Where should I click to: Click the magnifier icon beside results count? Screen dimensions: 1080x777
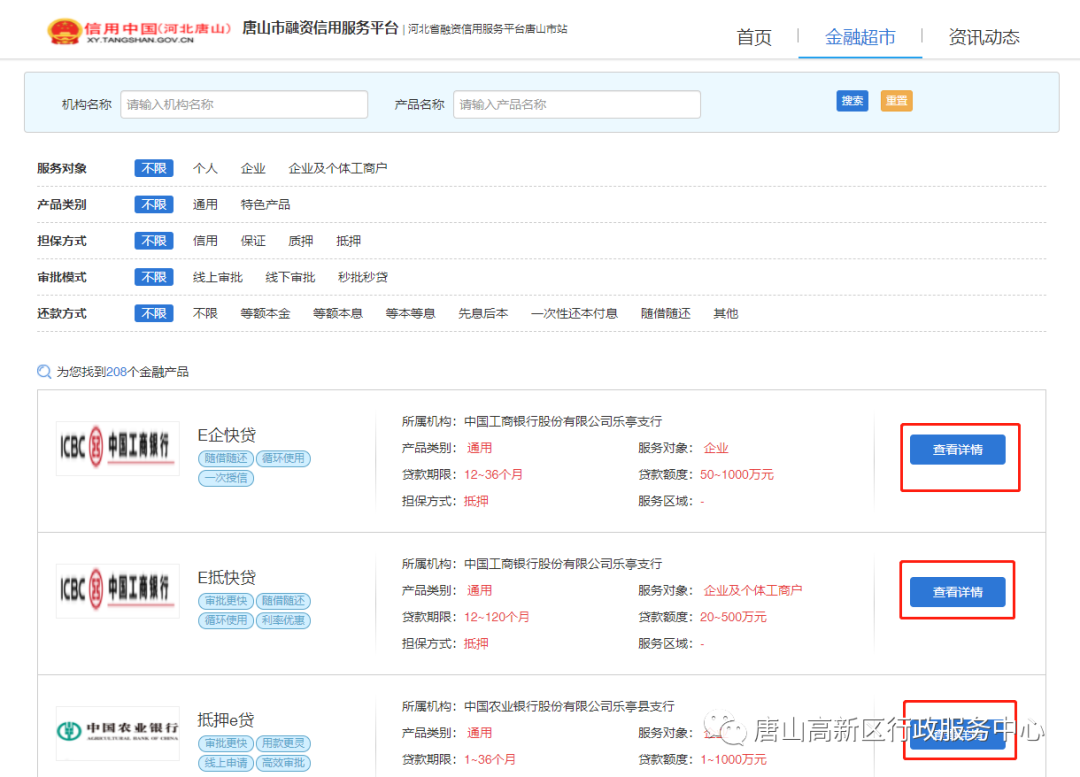[x=44, y=372]
